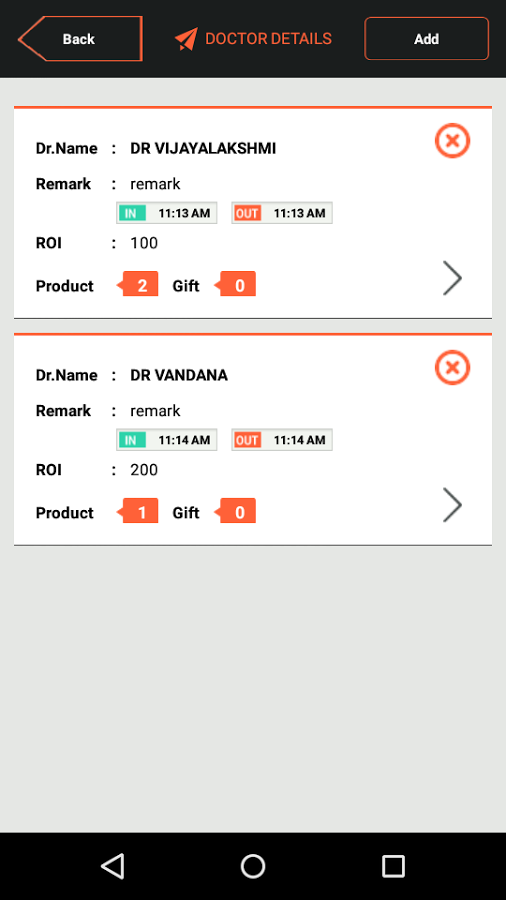Go back using the Back button
This screenshot has height=900, width=506.
[80, 39]
